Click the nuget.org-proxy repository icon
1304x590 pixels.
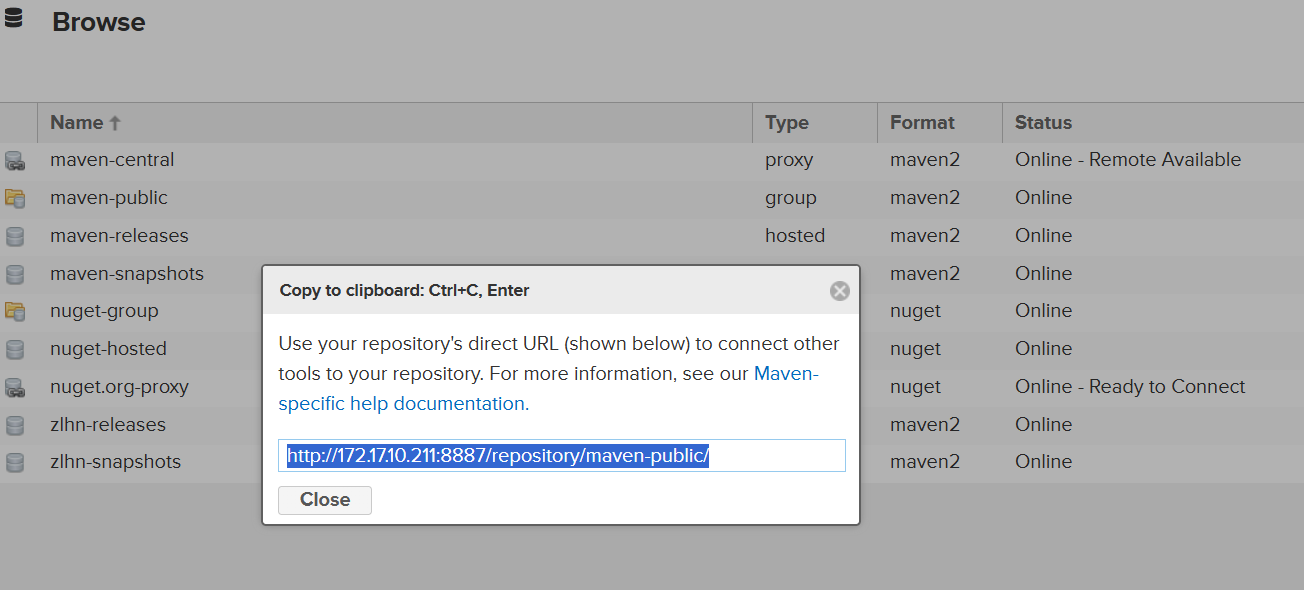[15, 387]
